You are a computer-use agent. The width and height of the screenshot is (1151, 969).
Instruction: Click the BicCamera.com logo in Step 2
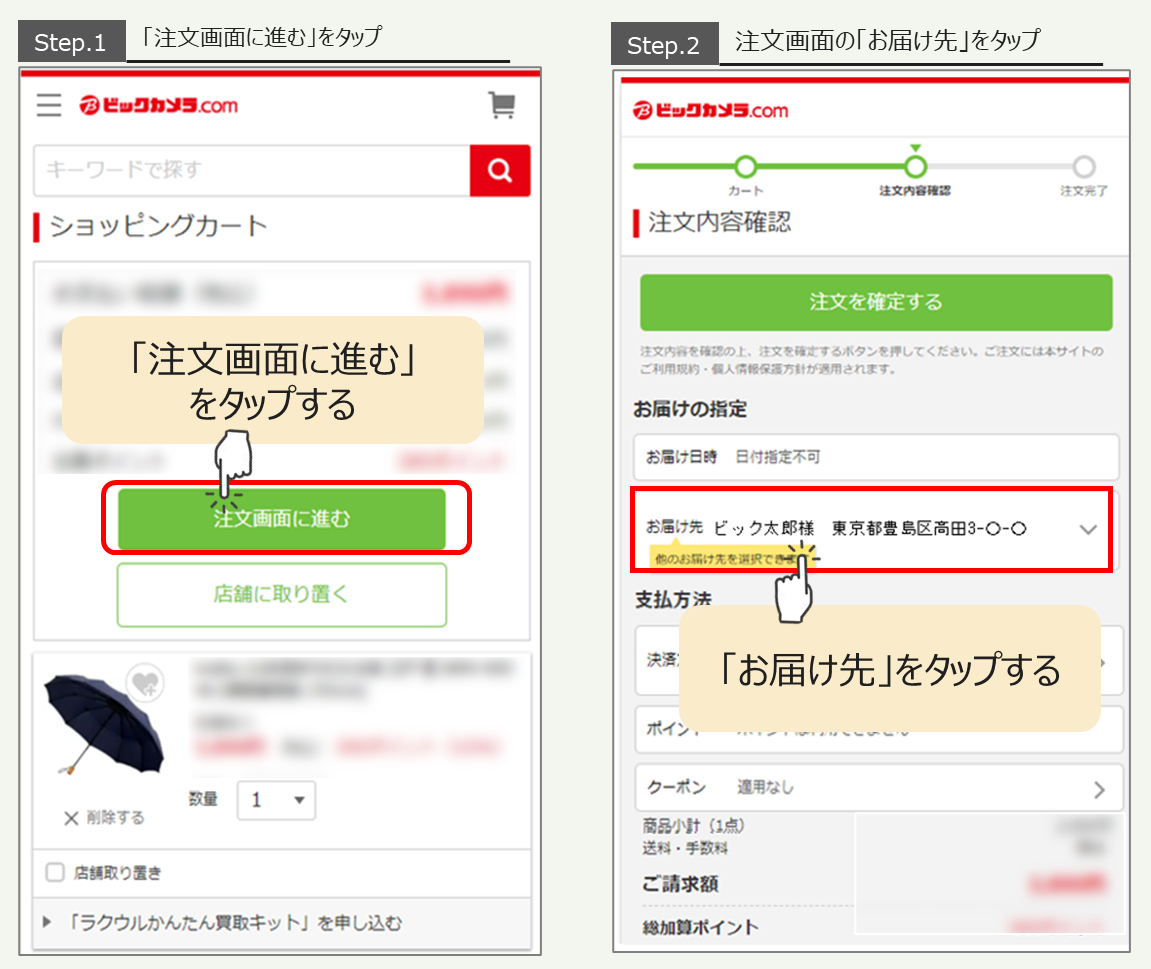click(711, 110)
